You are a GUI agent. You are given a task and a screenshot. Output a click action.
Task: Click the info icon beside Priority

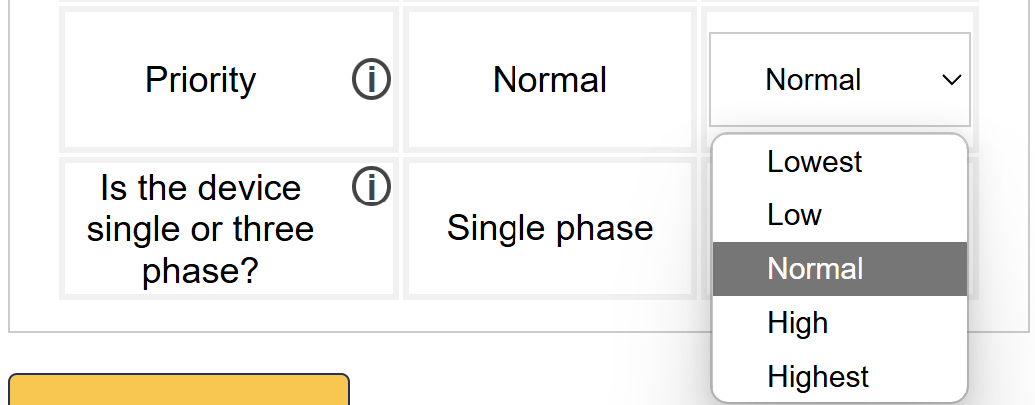tap(371, 80)
